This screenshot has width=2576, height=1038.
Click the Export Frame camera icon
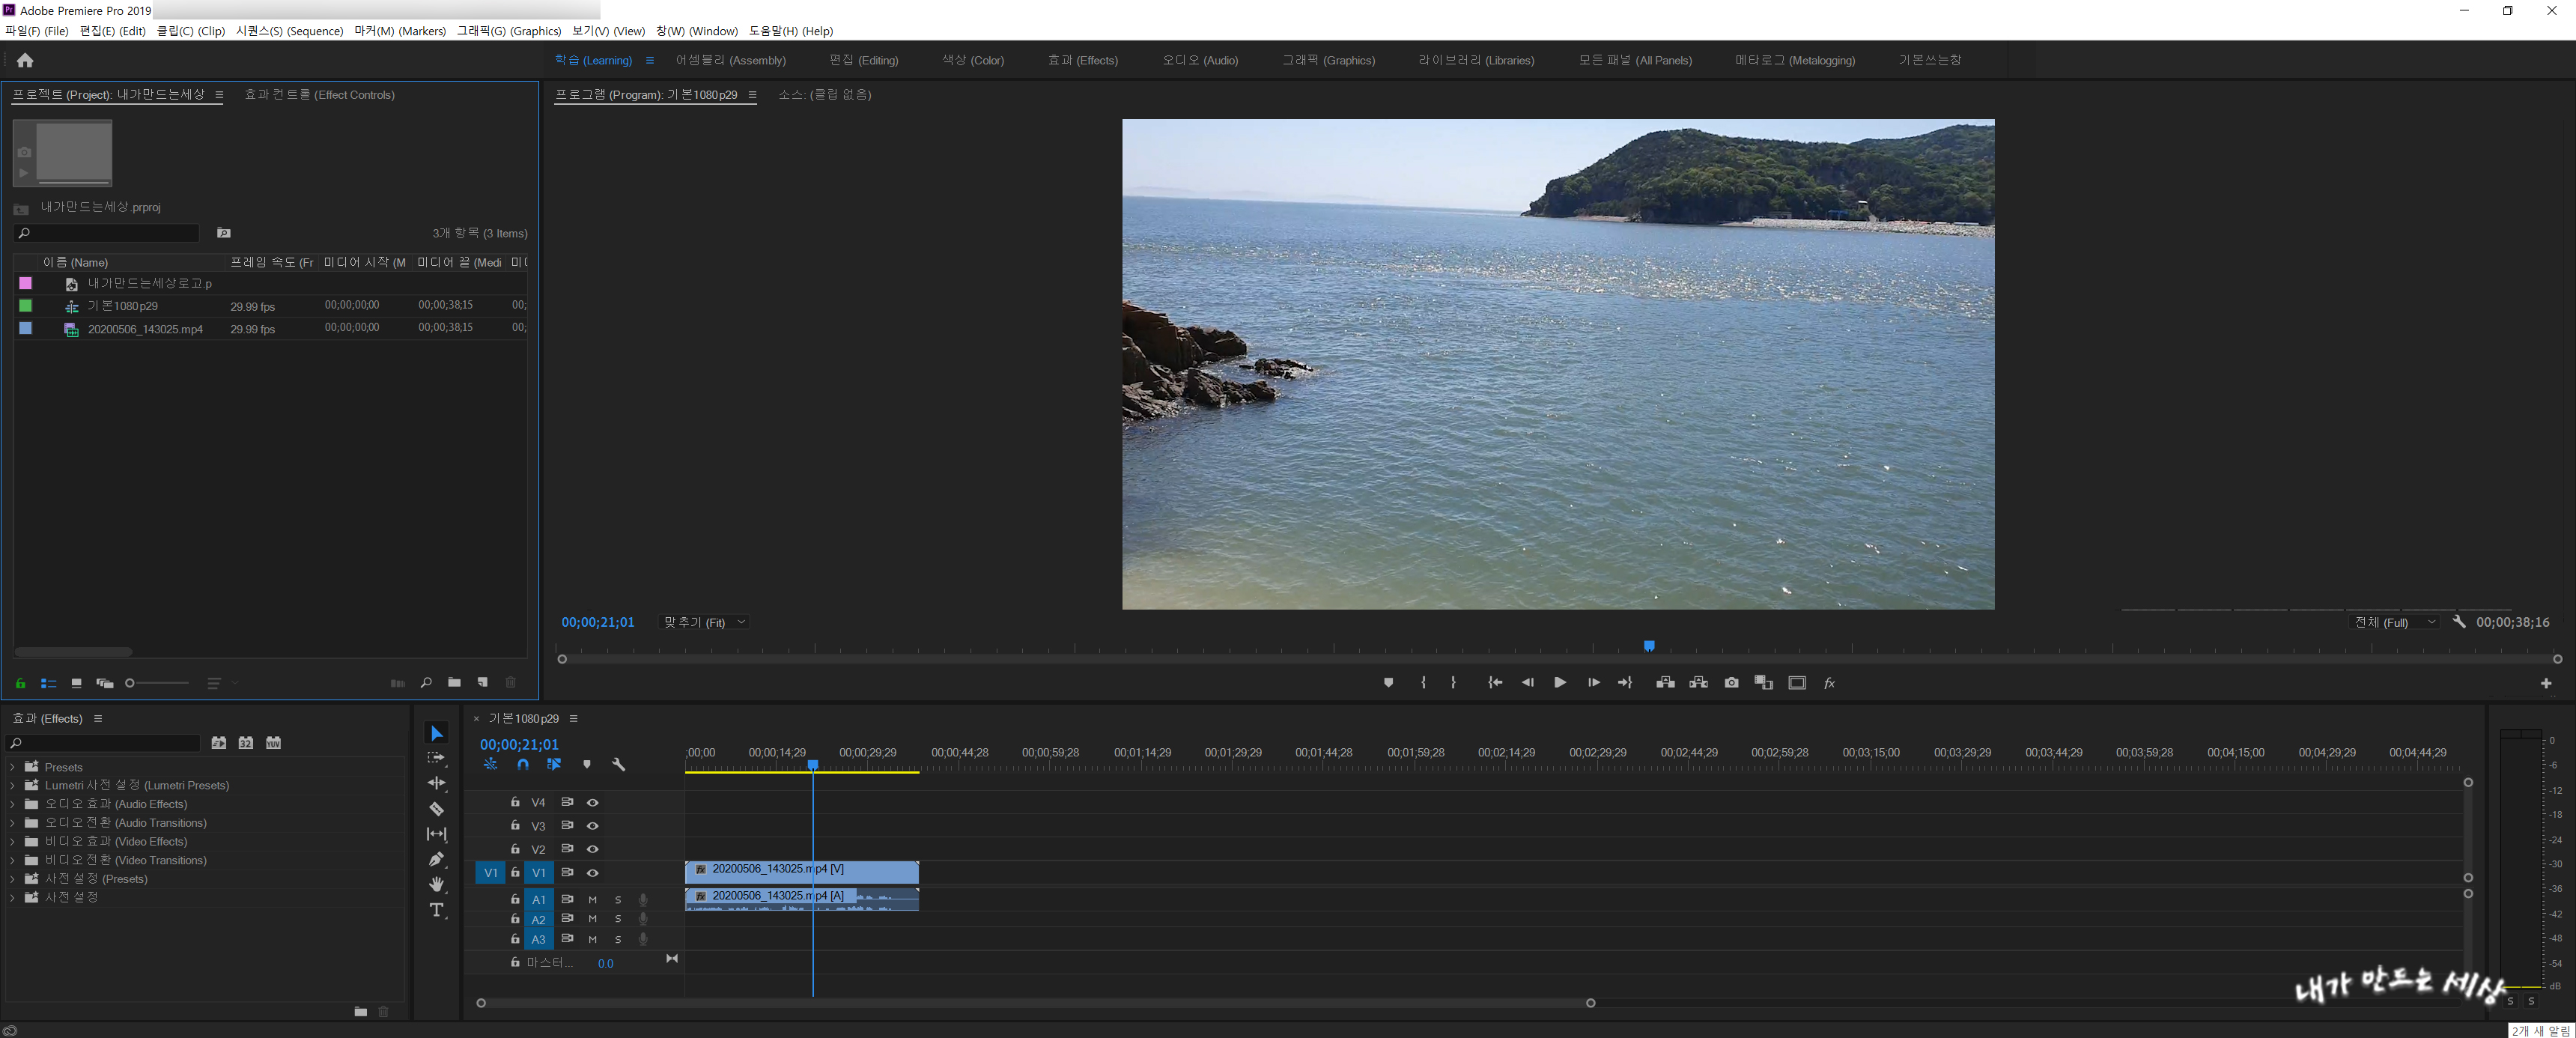tap(1731, 683)
